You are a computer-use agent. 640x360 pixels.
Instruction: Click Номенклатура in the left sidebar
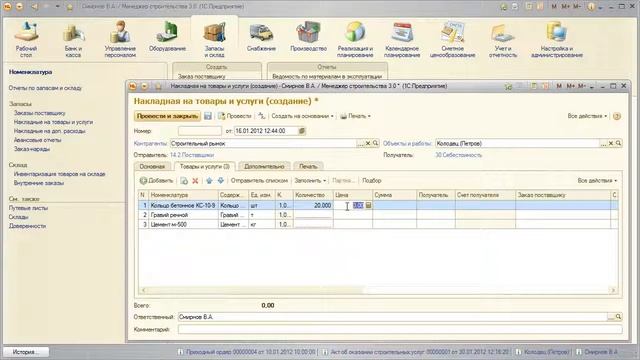30,72
